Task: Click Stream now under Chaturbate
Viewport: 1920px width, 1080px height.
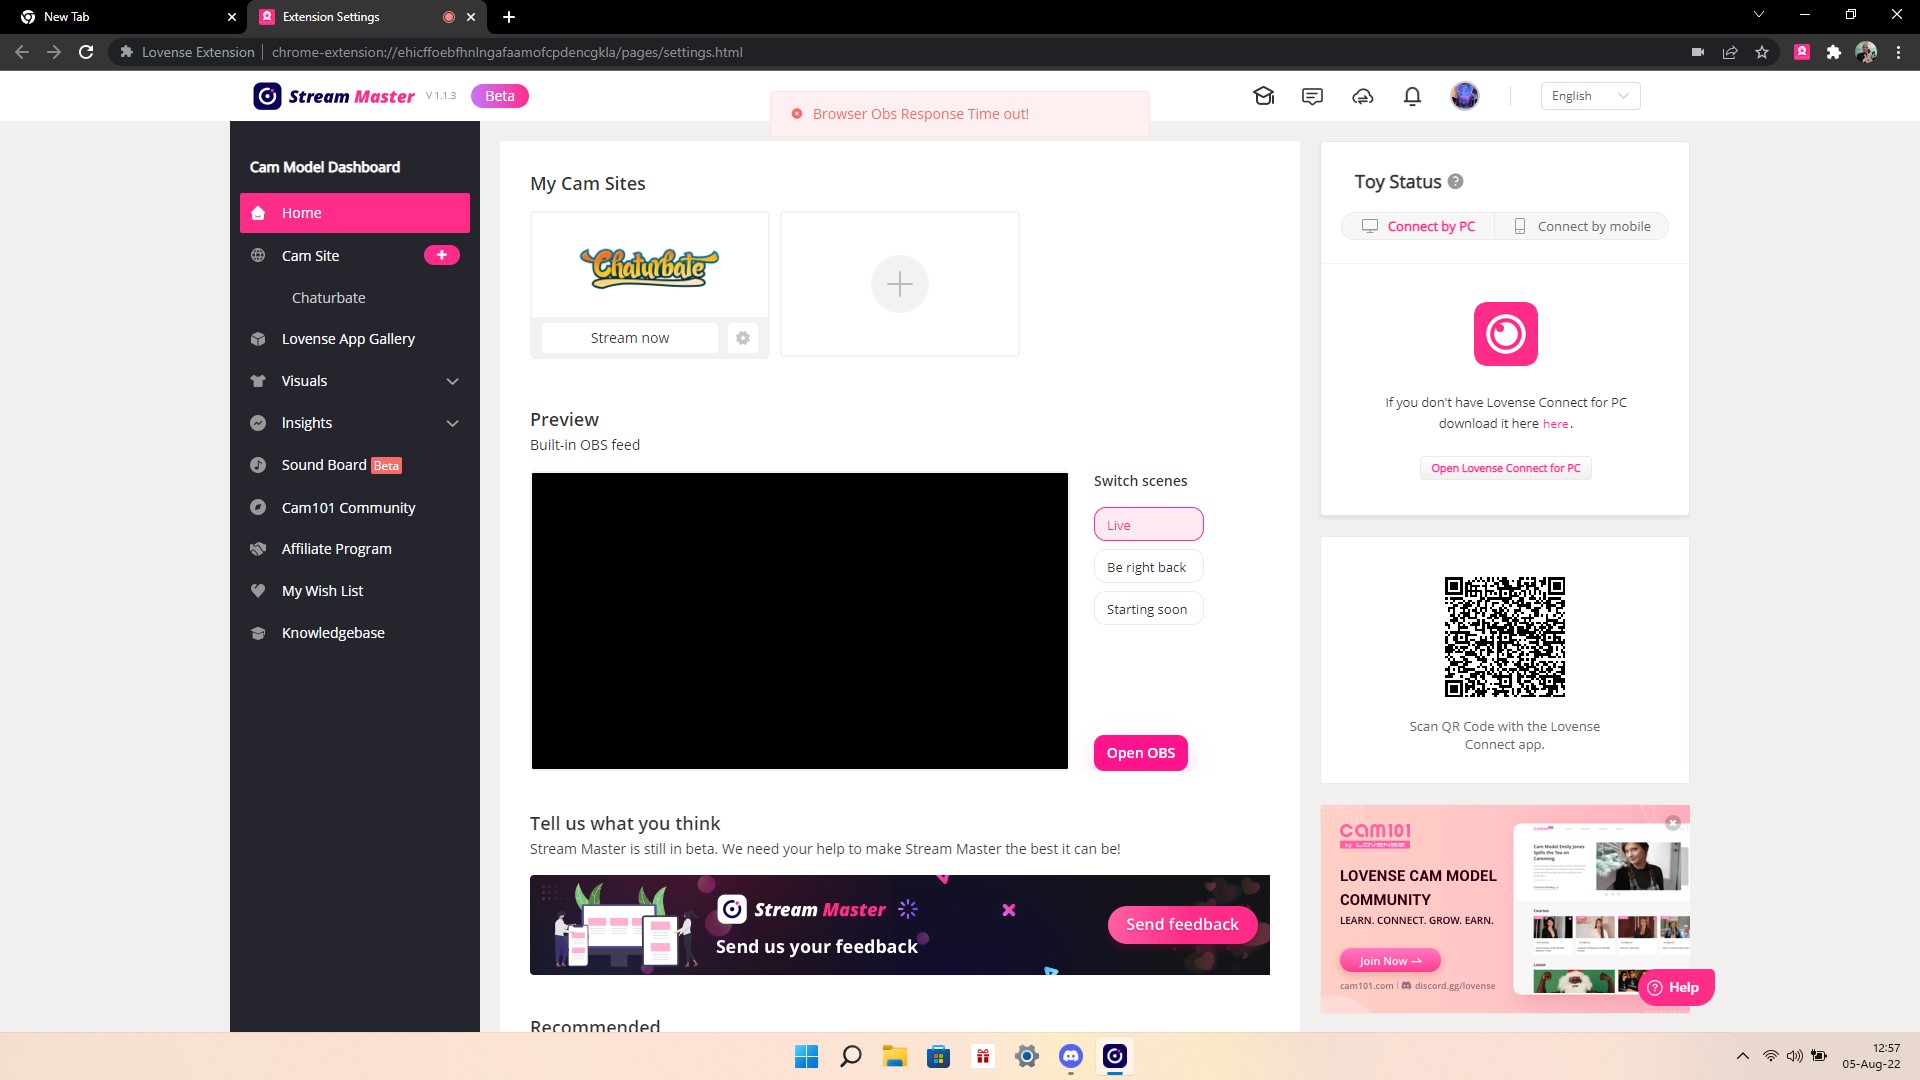Action: coord(629,338)
